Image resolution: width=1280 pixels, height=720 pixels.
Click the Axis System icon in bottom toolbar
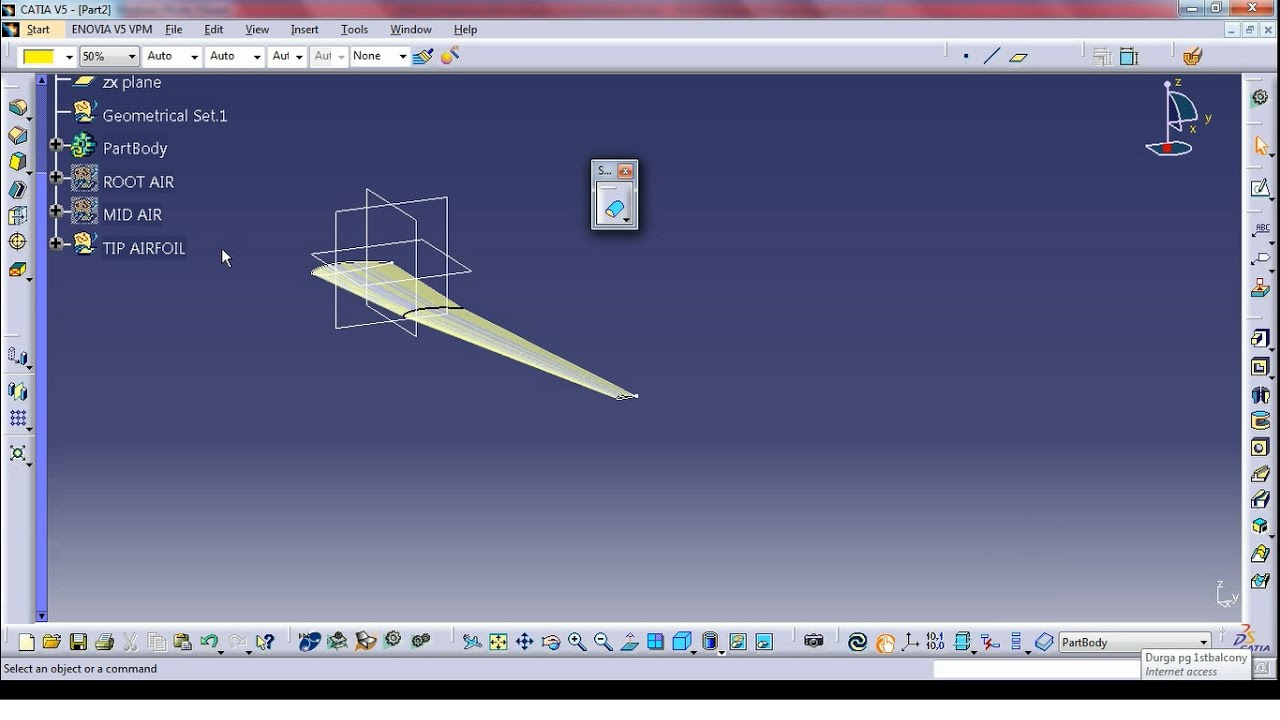click(909, 642)
